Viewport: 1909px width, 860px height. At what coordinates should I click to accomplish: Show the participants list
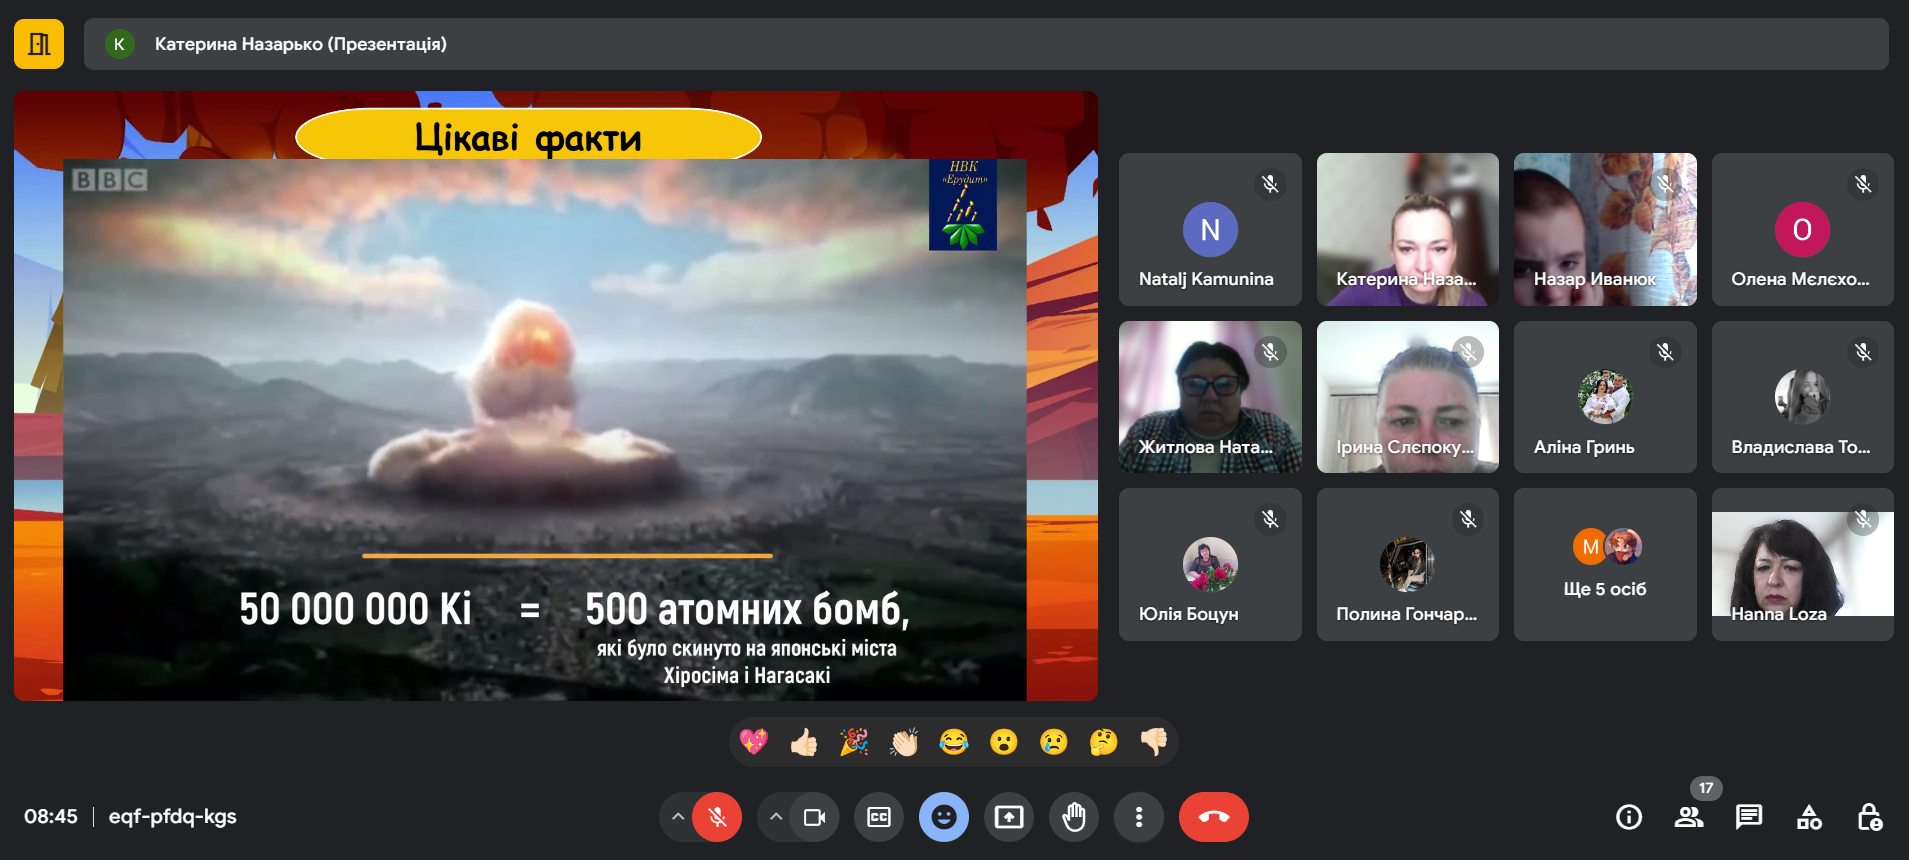click(1688, 817)
